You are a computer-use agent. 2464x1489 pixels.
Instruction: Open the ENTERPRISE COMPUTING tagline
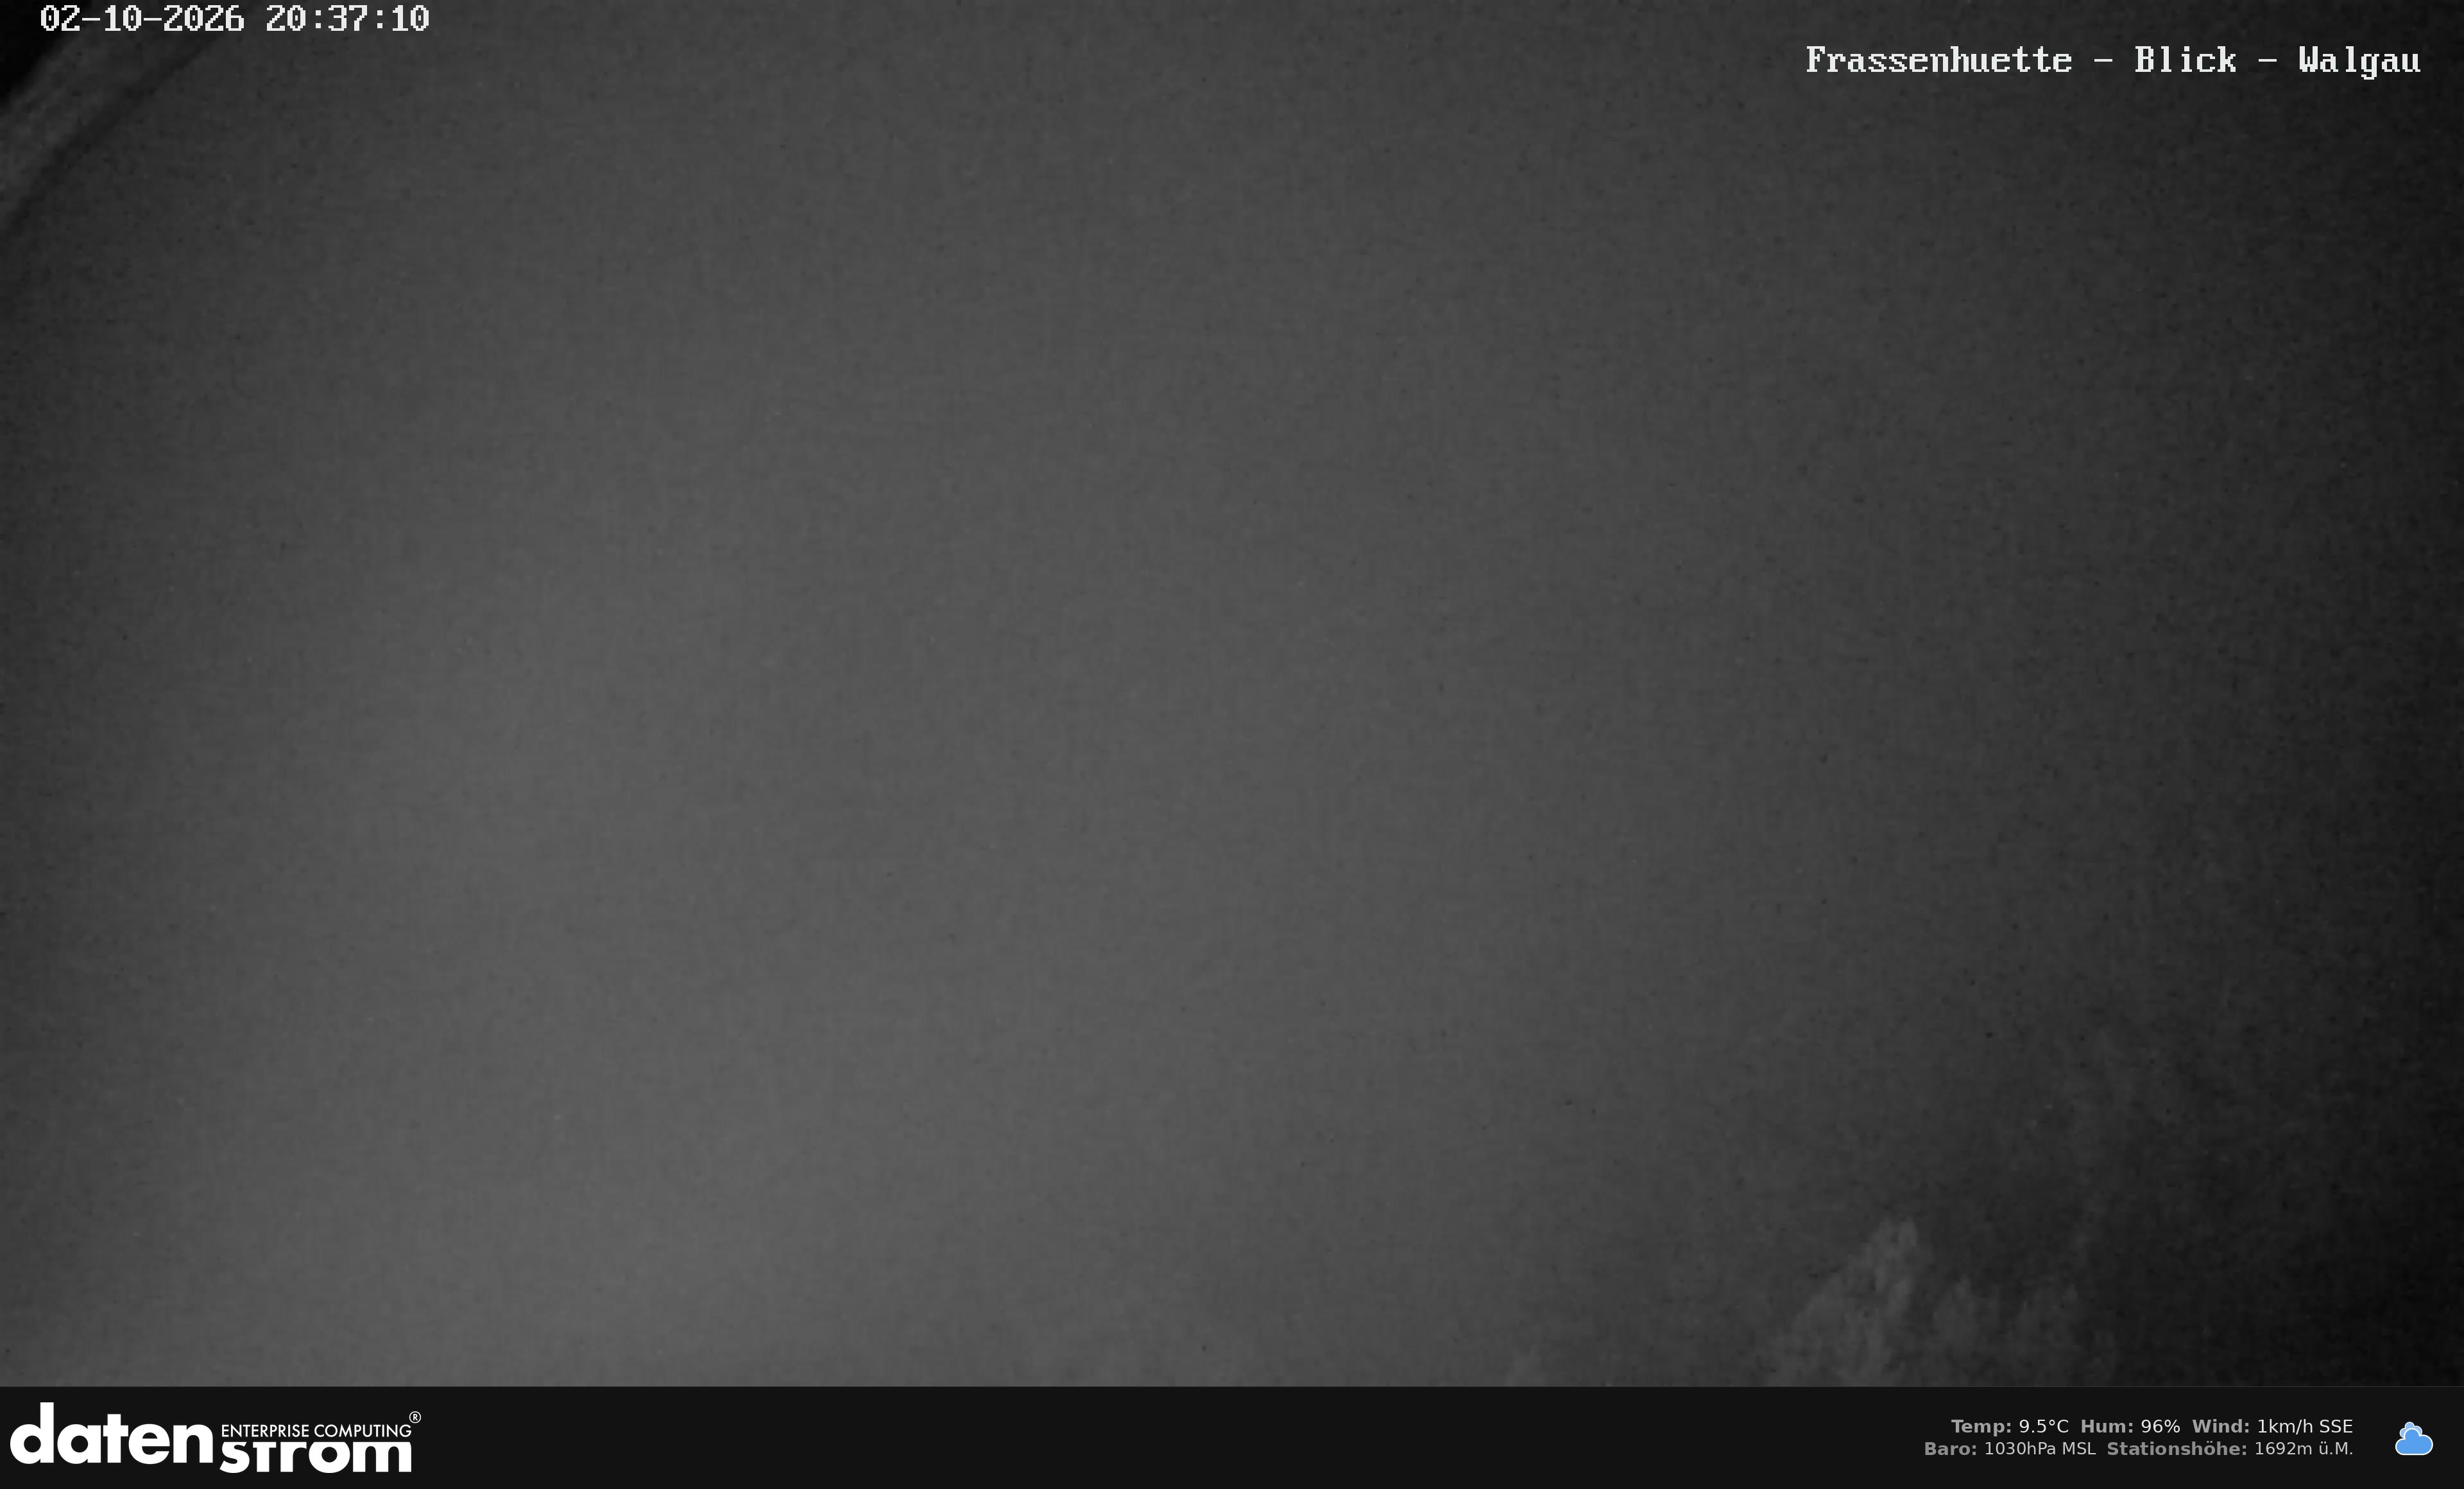click(x=315, y=1430)
